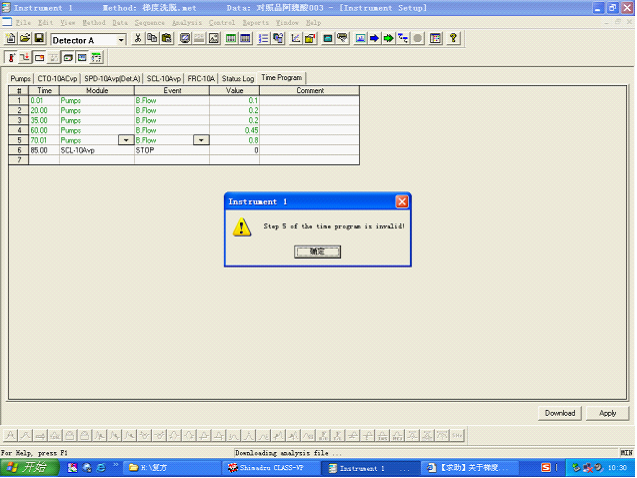The image size is (637, 478).
Task: Click the red thermometer icon in second toolbar
Action: point(11,58)
